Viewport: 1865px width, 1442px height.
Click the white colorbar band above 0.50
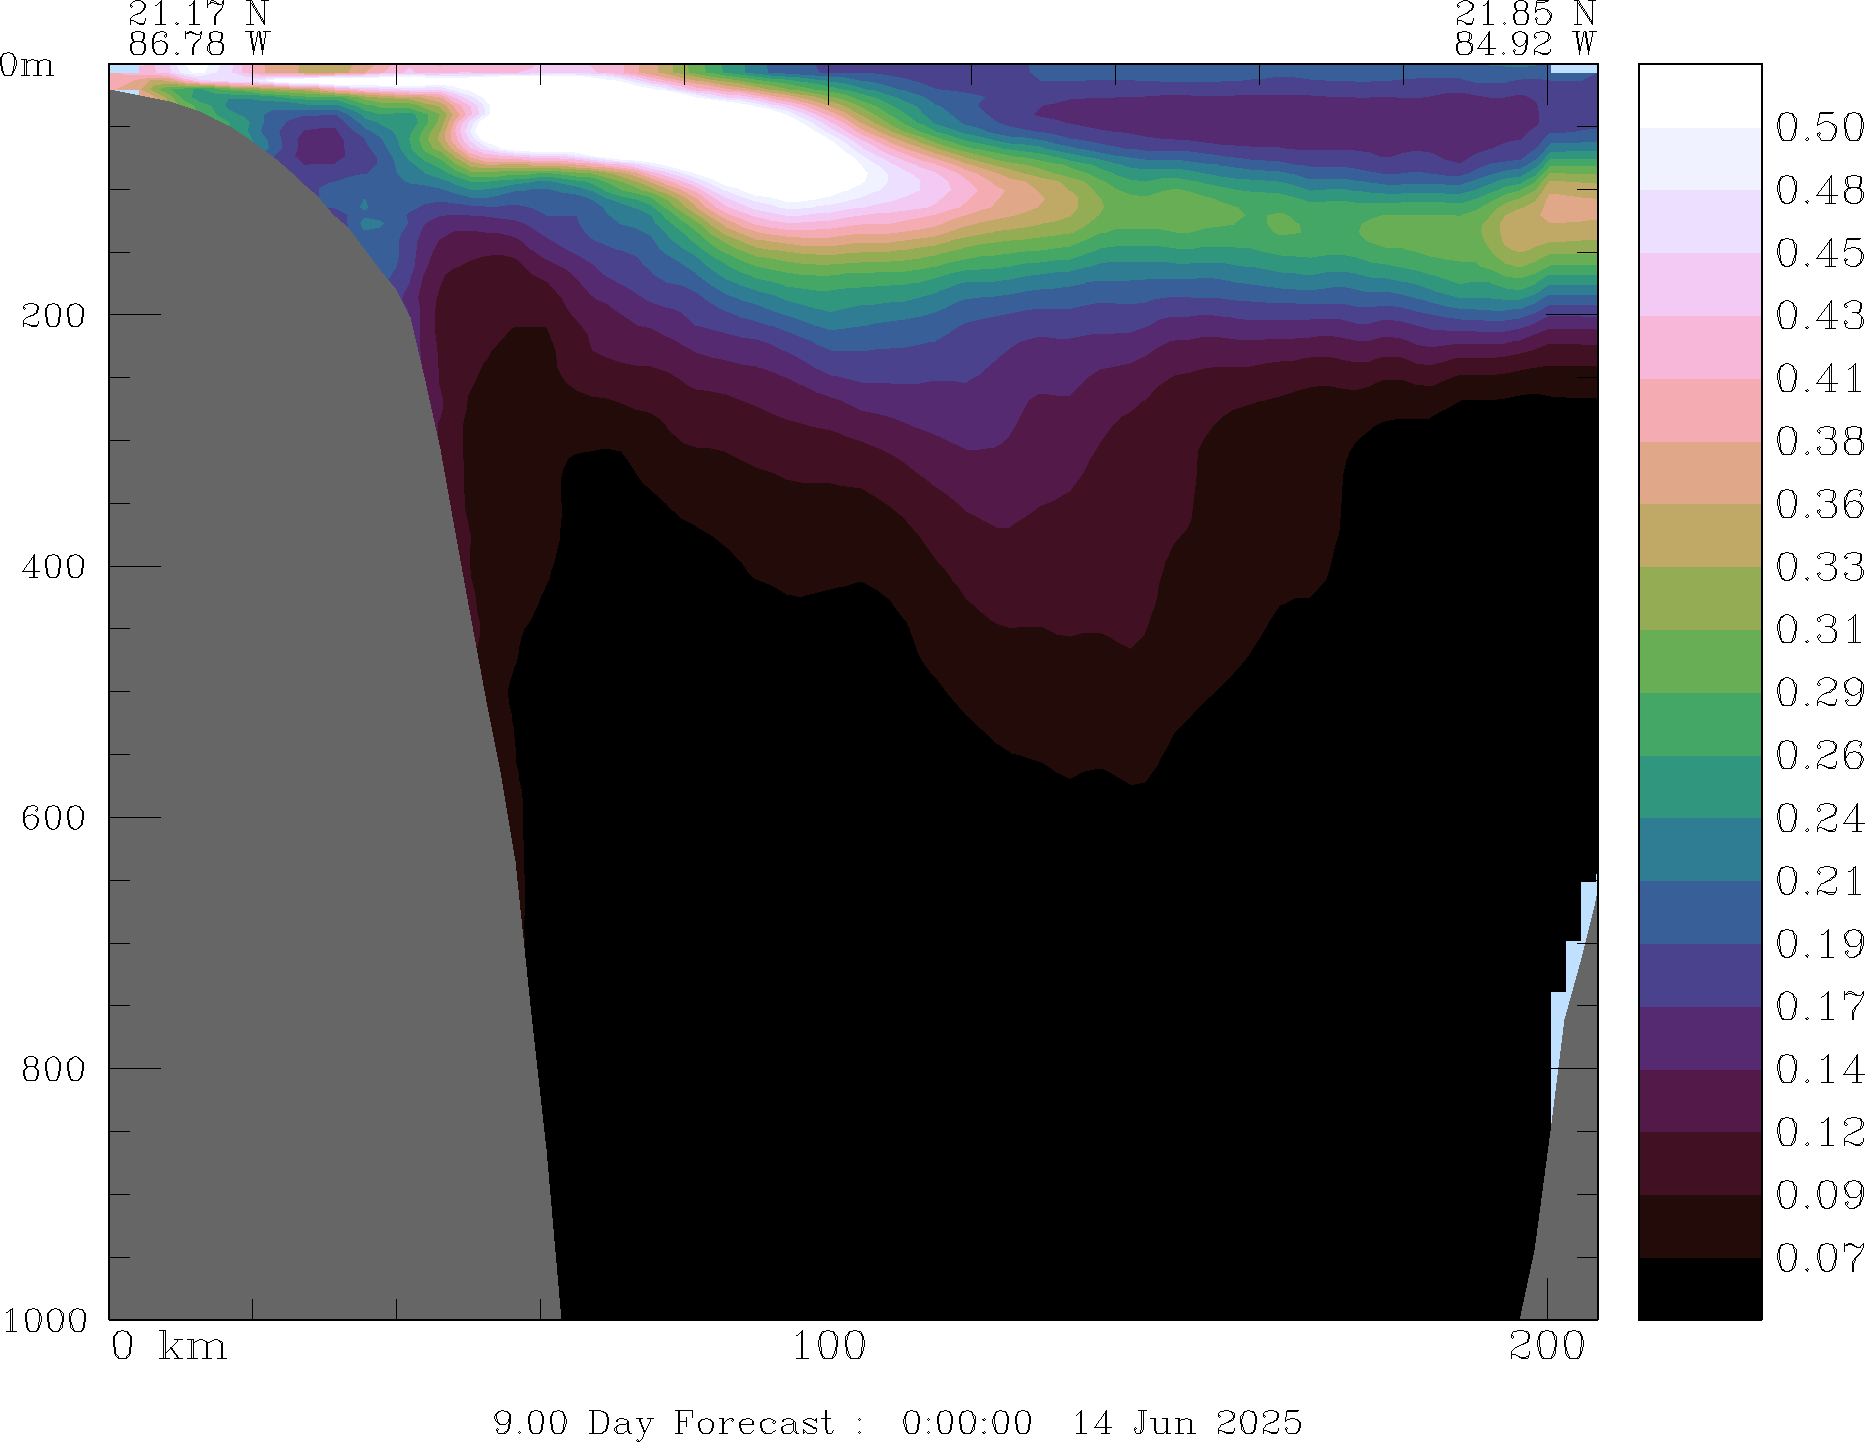tap(1699, 96)
